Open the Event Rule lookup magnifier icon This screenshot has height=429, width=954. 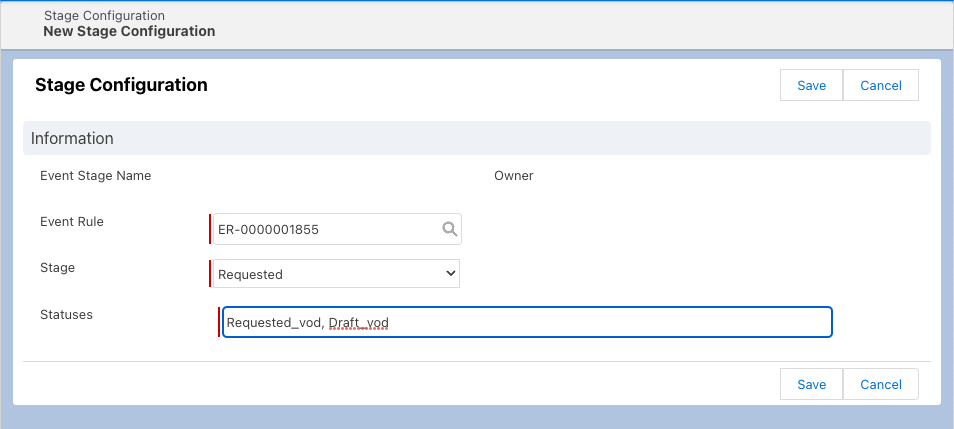pyautogui.click(x=449, y=229)
